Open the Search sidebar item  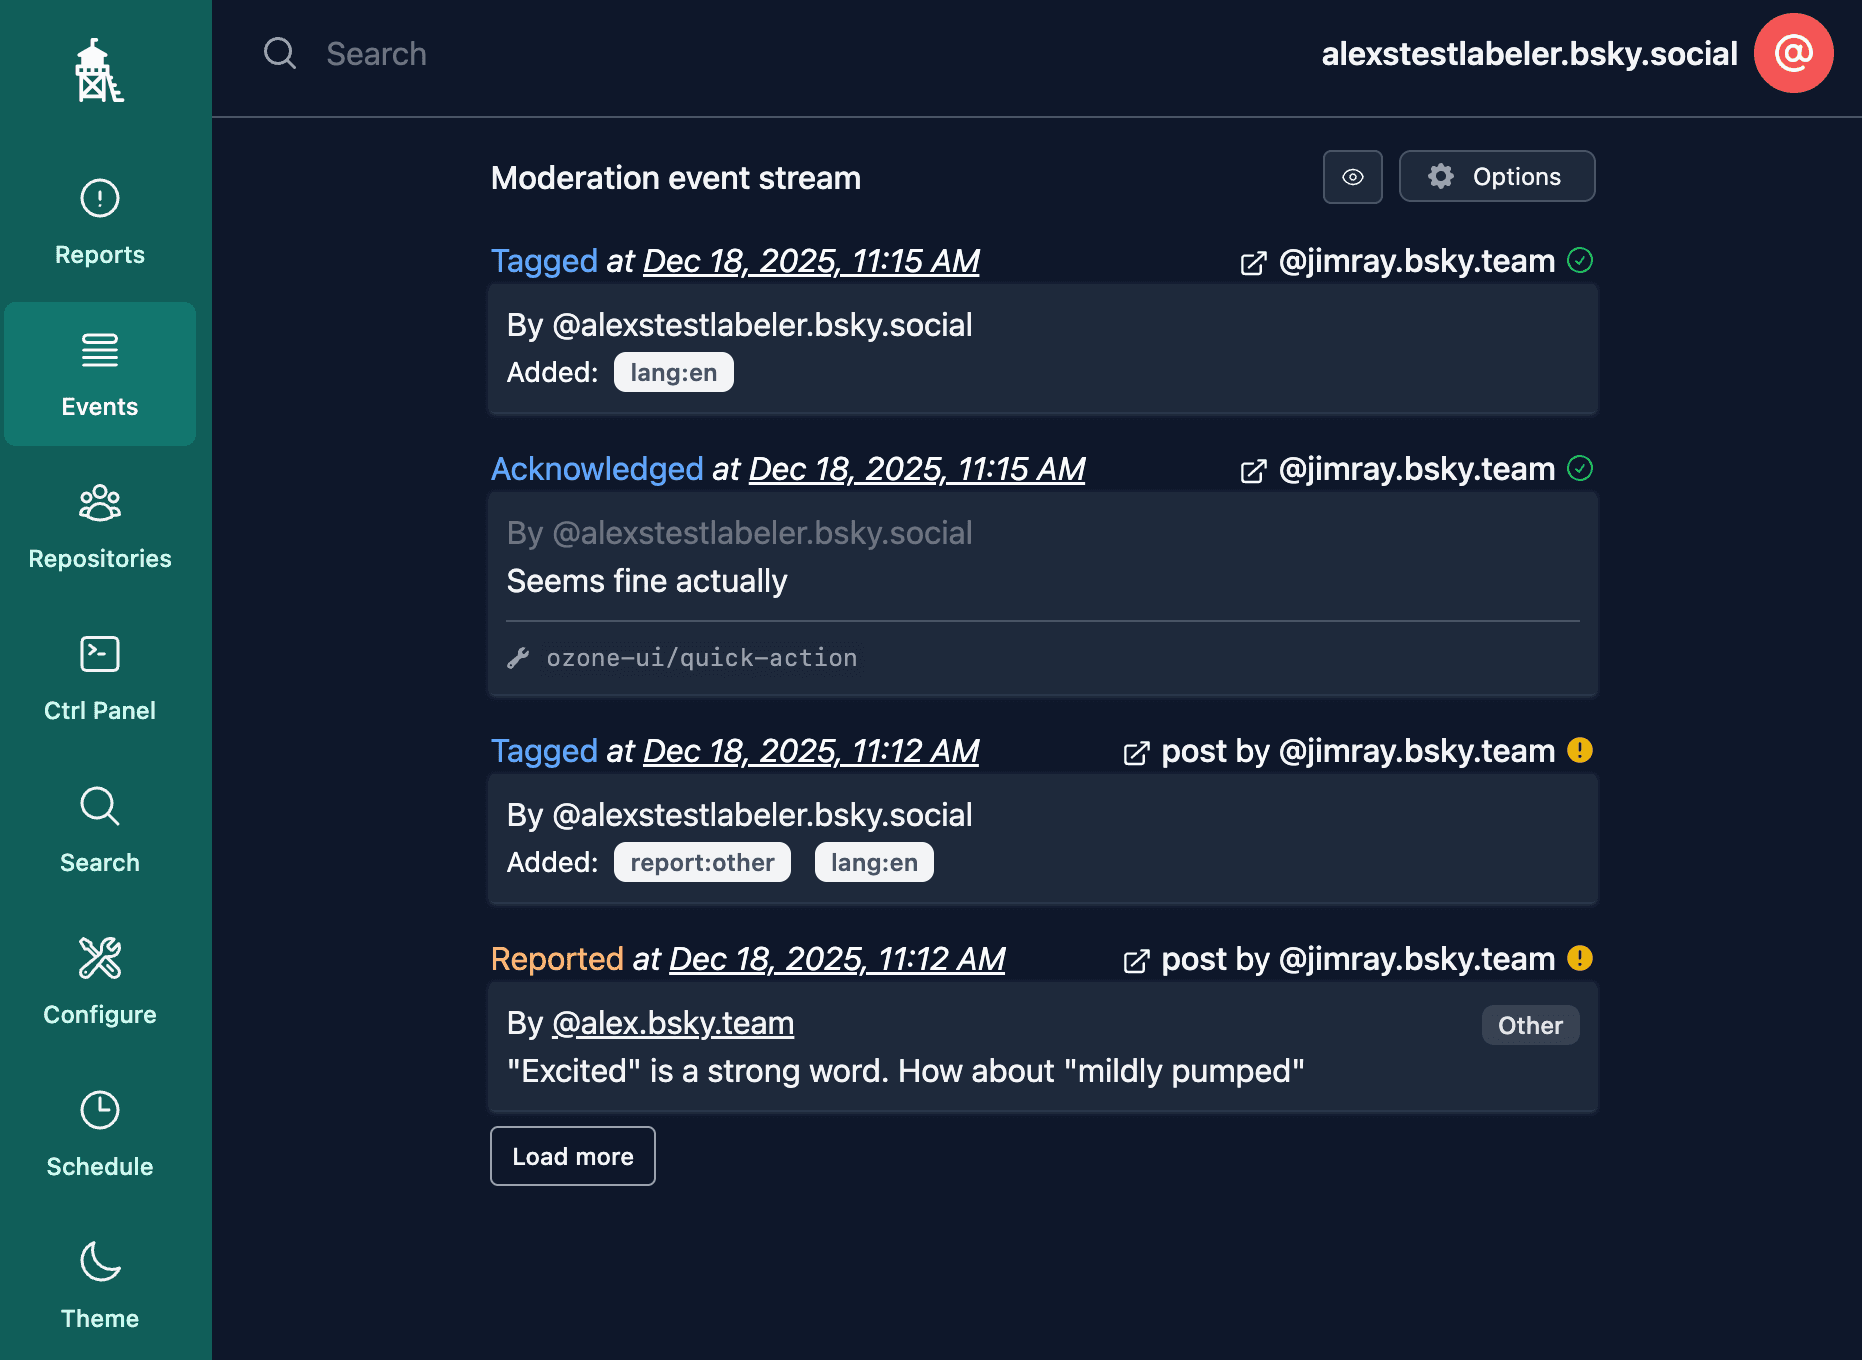(100, 830)
